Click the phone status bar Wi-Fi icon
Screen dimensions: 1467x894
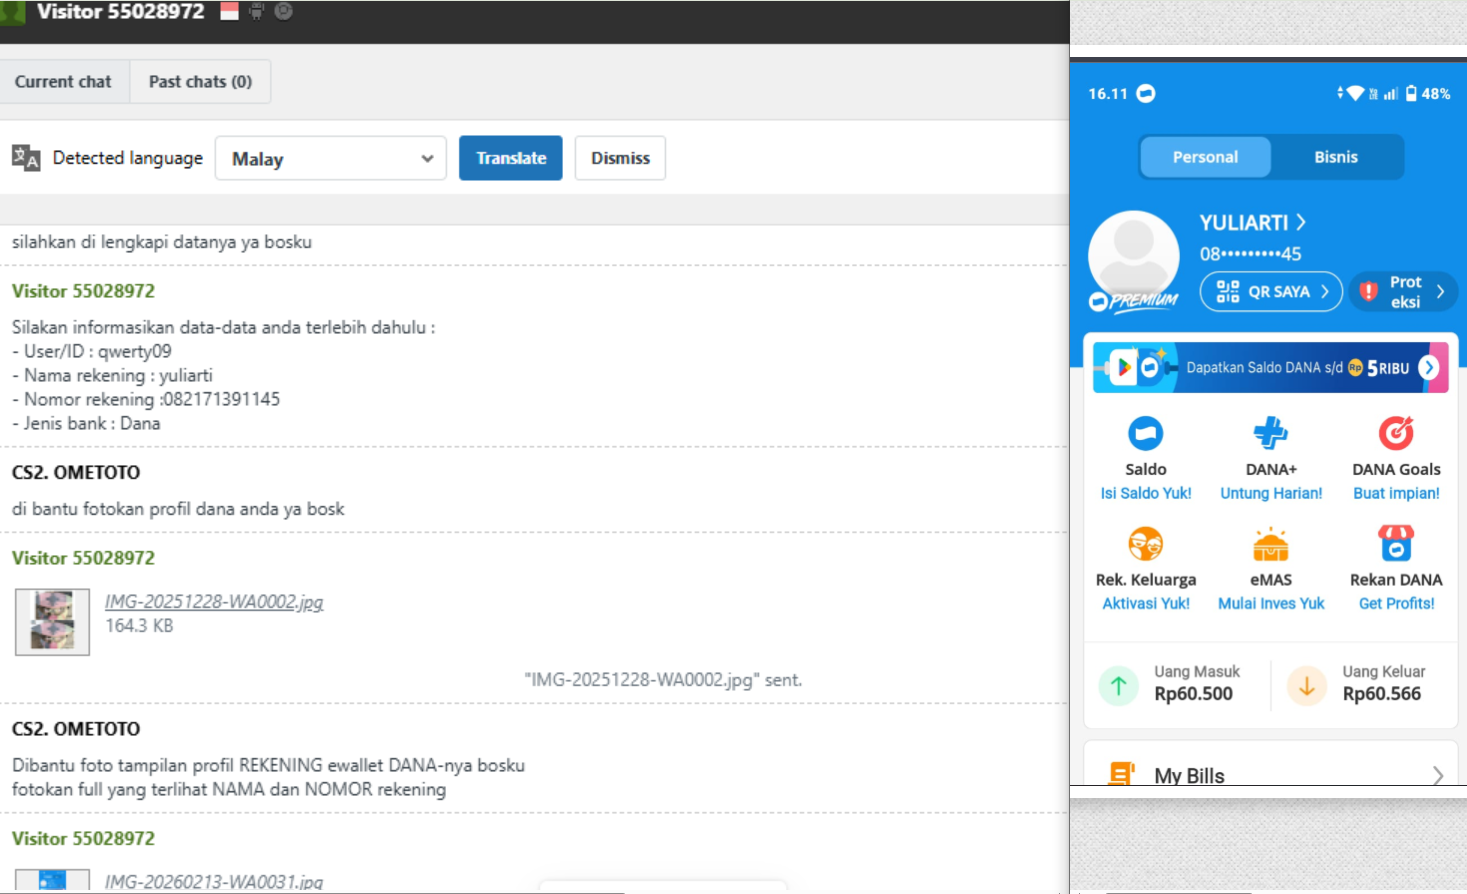click(1355, 93)
